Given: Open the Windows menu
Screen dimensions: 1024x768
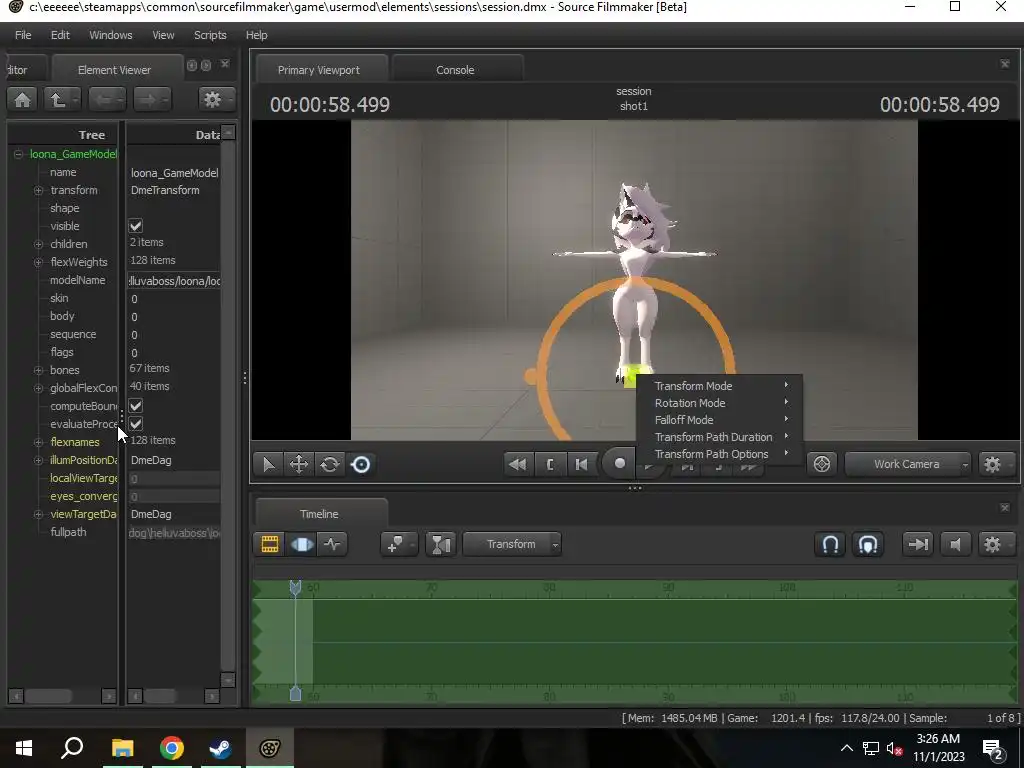Looking at the screenshot, I should [110, 35].
